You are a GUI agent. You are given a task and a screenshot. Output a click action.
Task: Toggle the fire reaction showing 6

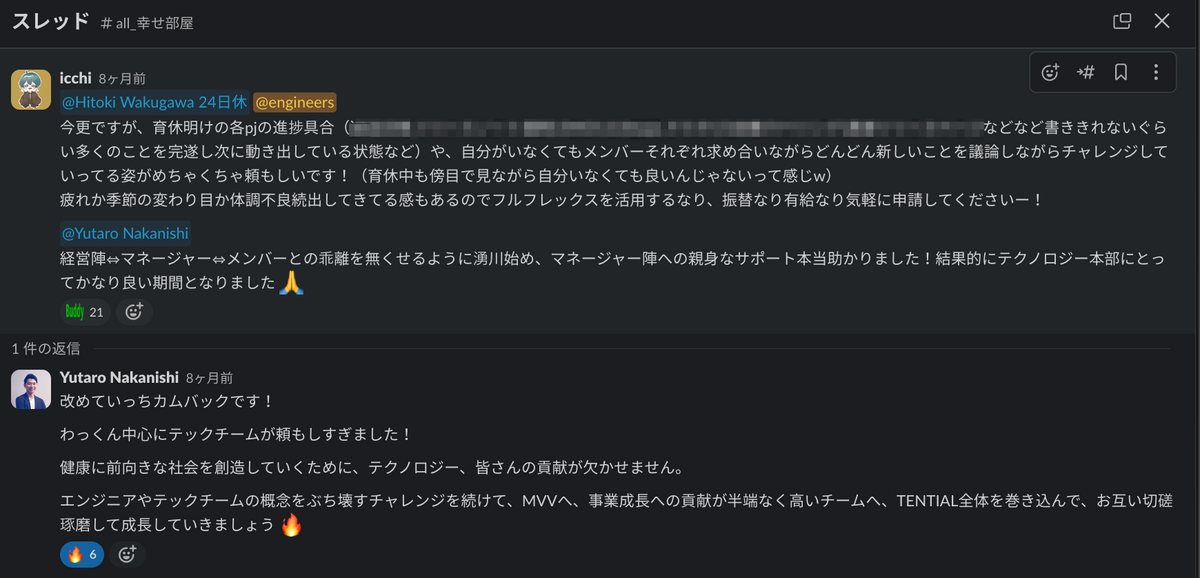coord(82,554)
